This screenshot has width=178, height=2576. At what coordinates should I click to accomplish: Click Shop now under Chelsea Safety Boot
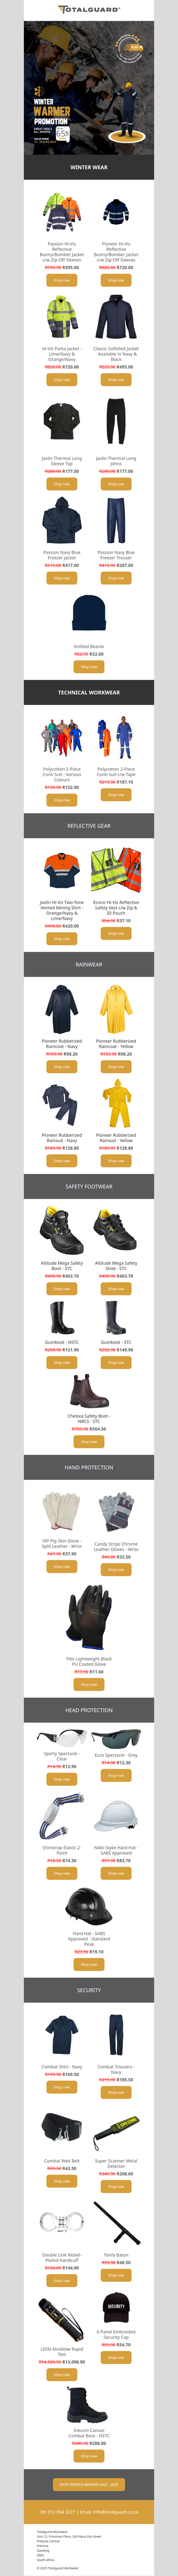click(89, 1442)
